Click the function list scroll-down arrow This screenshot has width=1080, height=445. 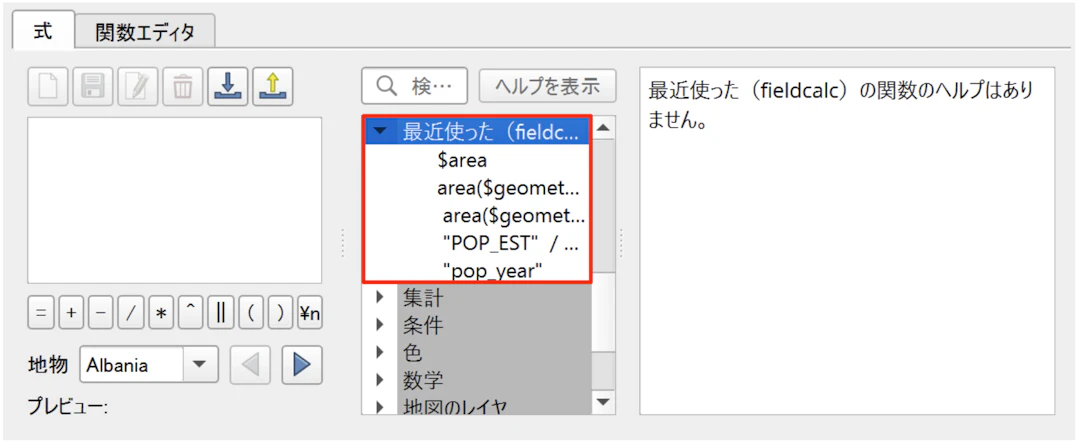603,402
